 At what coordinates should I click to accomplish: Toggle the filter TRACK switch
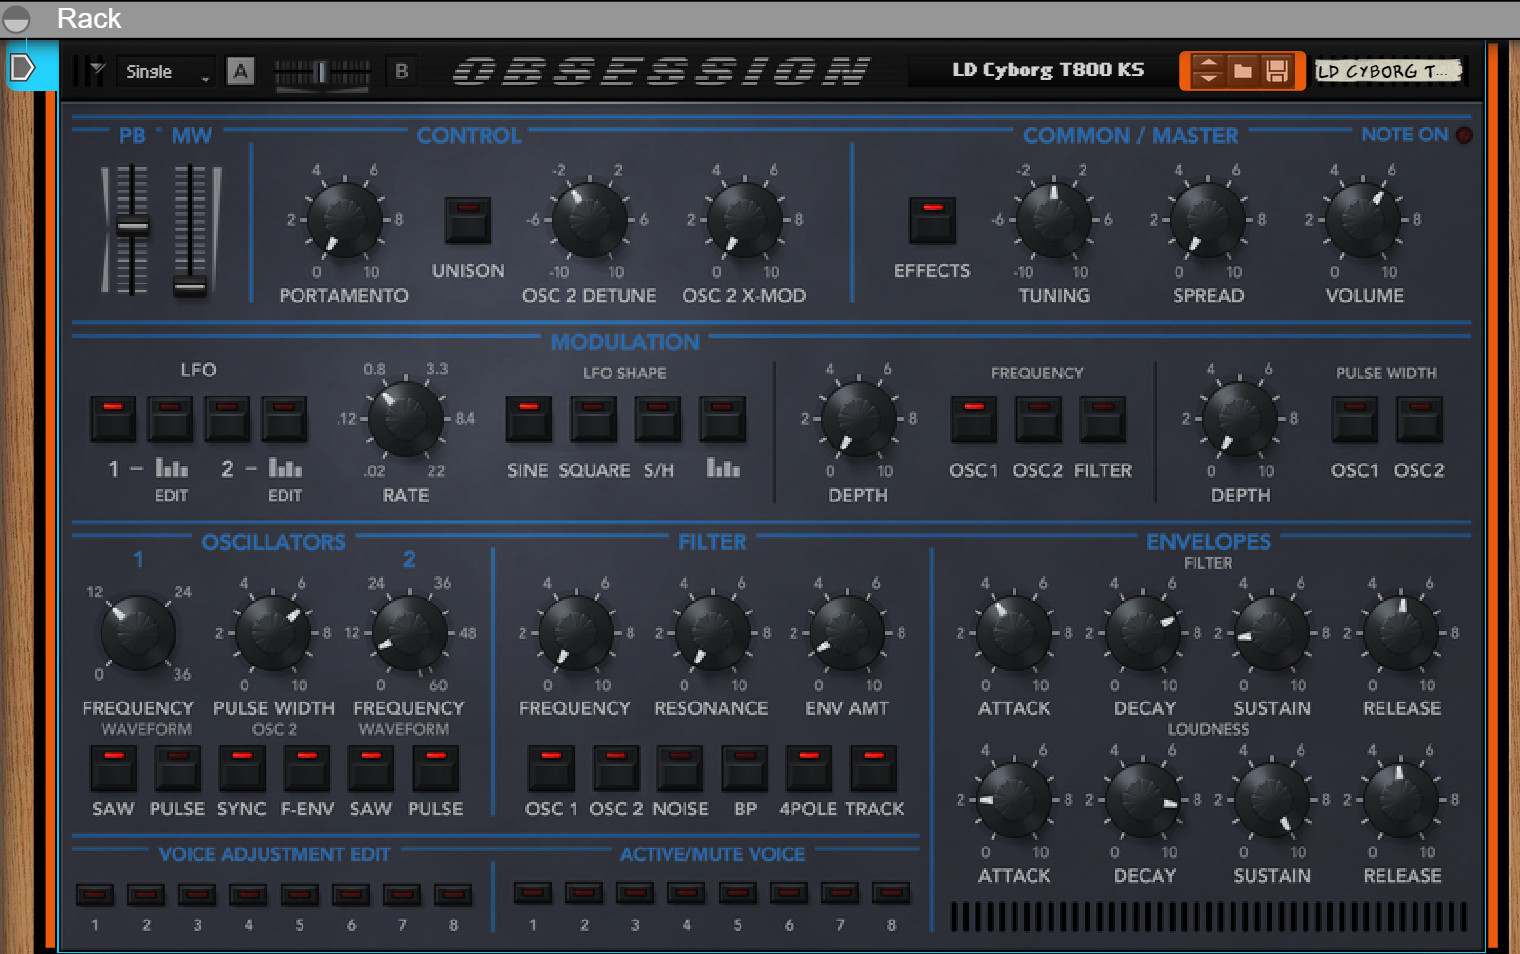873,768
